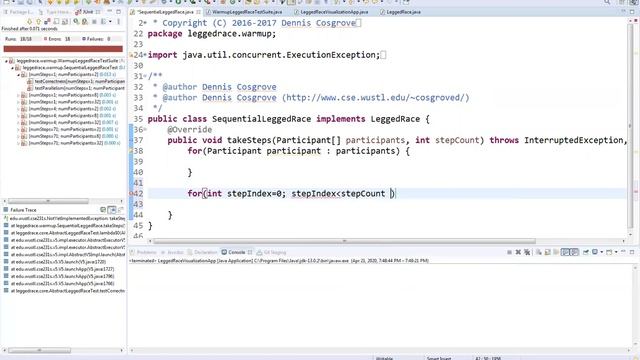Close the SequentialLeggedRace.java tab
This screenshot has height=360, width=640.
click(x=198, y=12)
